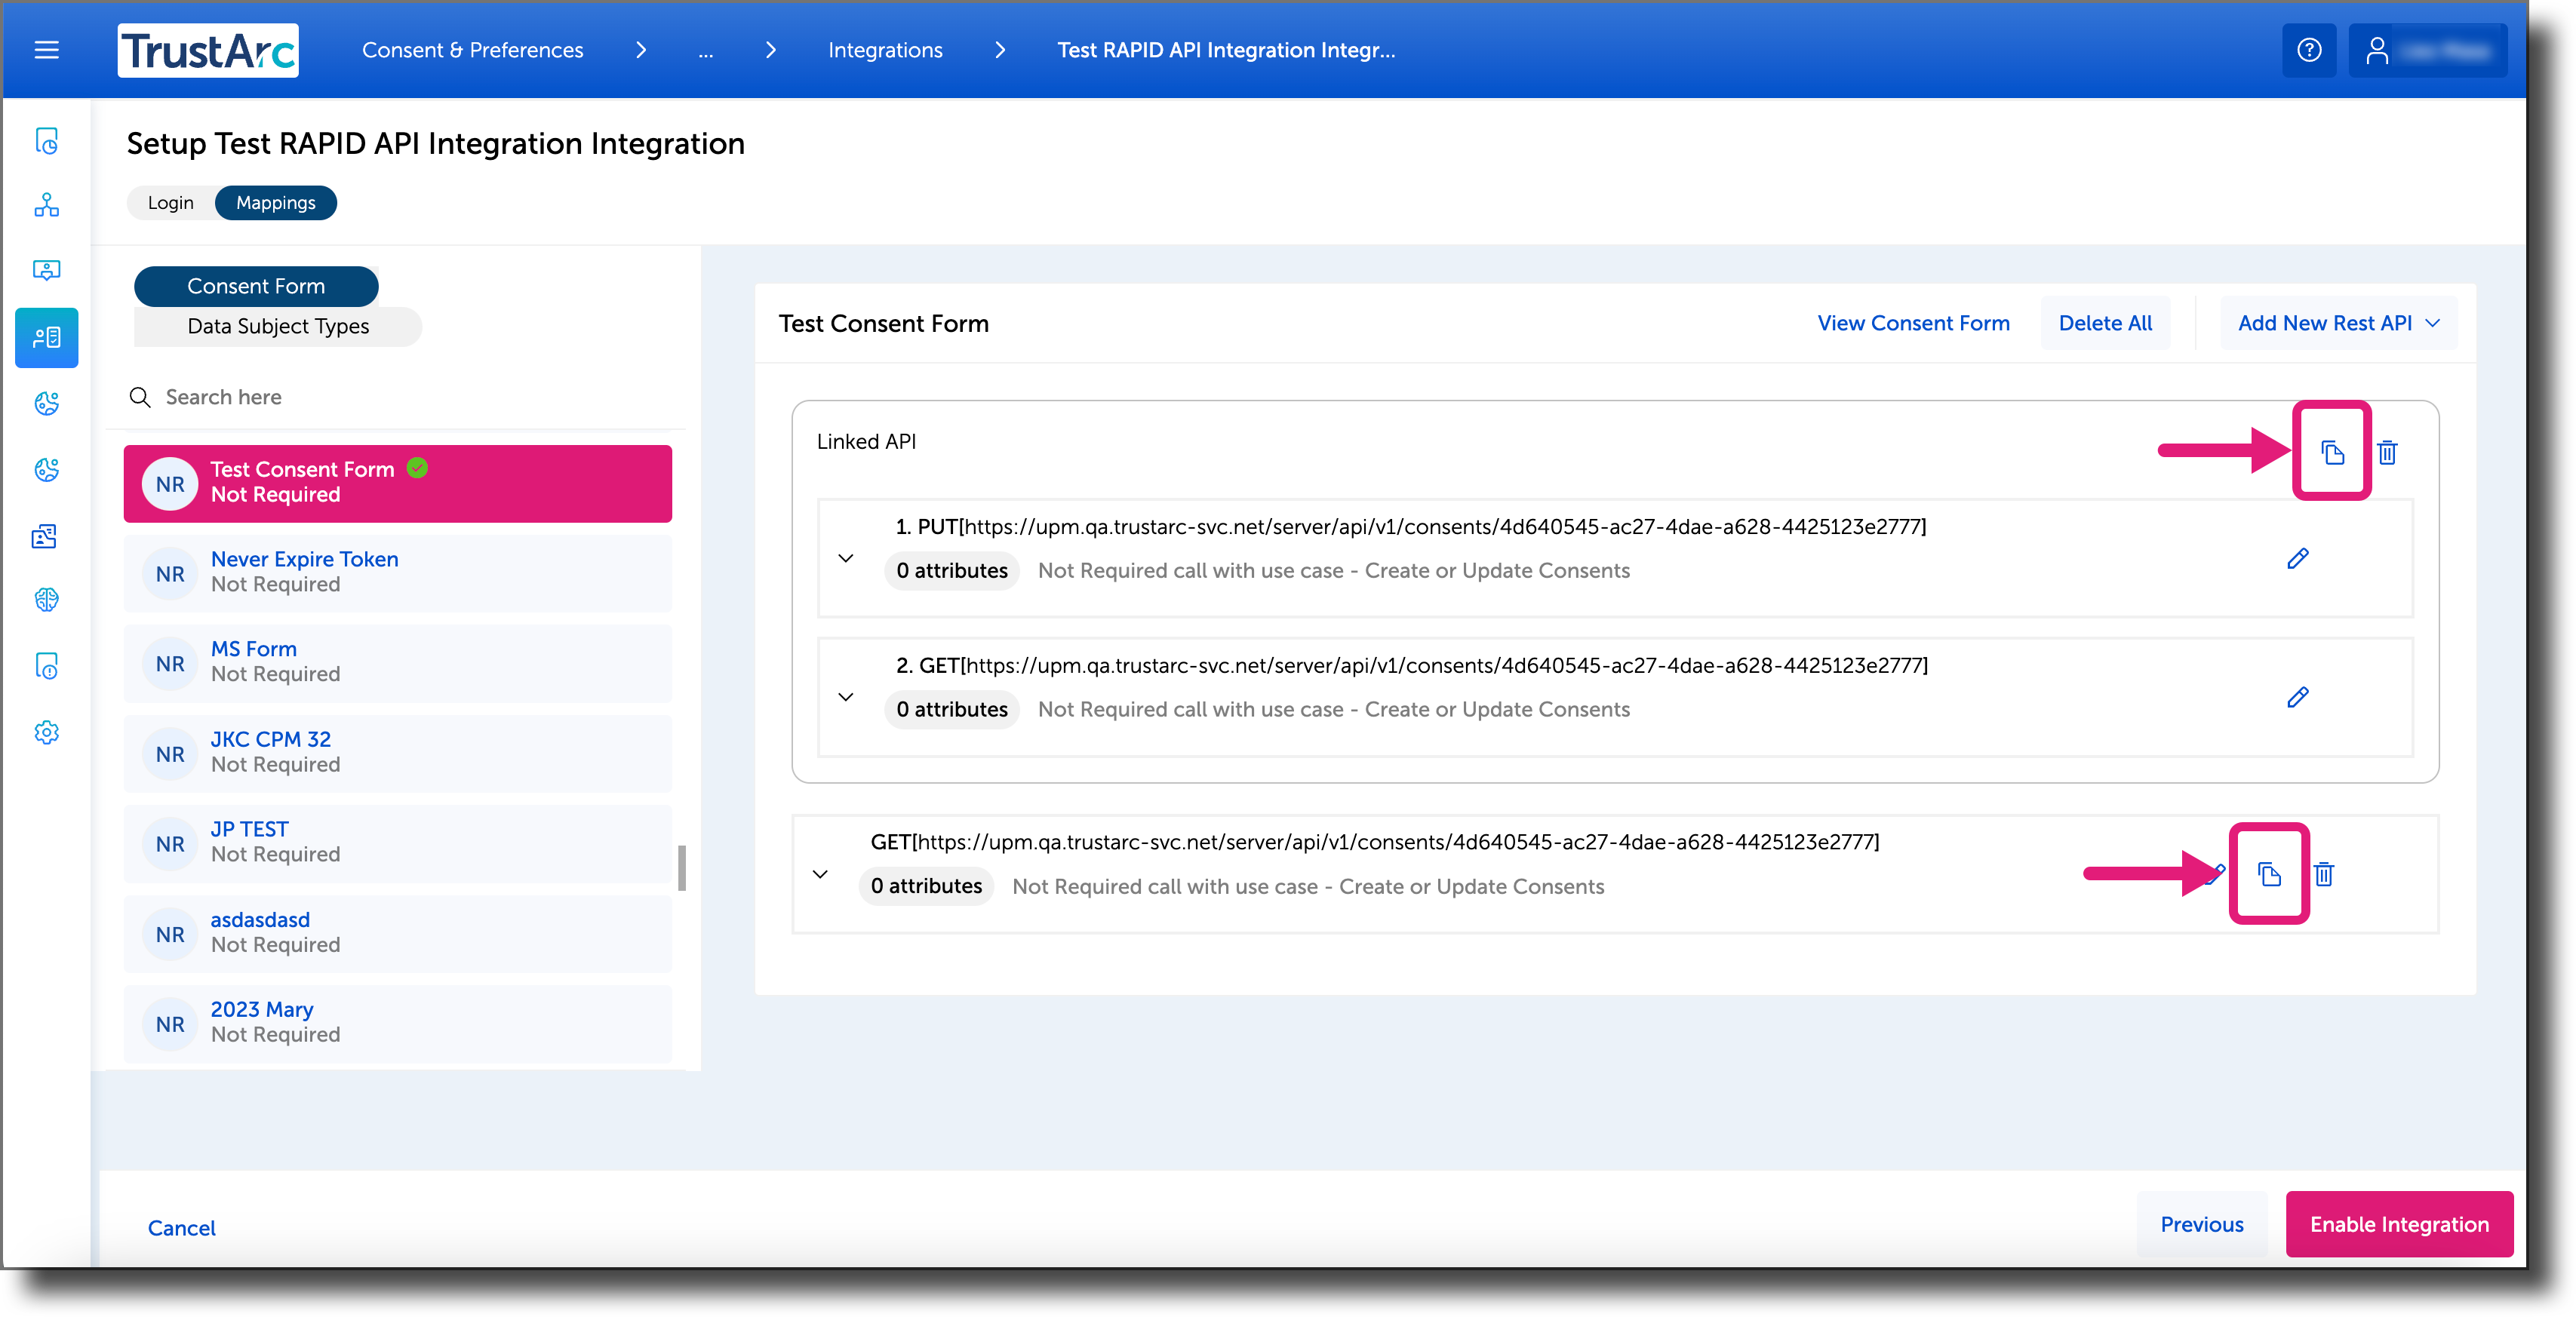Switch to the Login step tab
The image size is (2576, 1317).
[171, 203]
